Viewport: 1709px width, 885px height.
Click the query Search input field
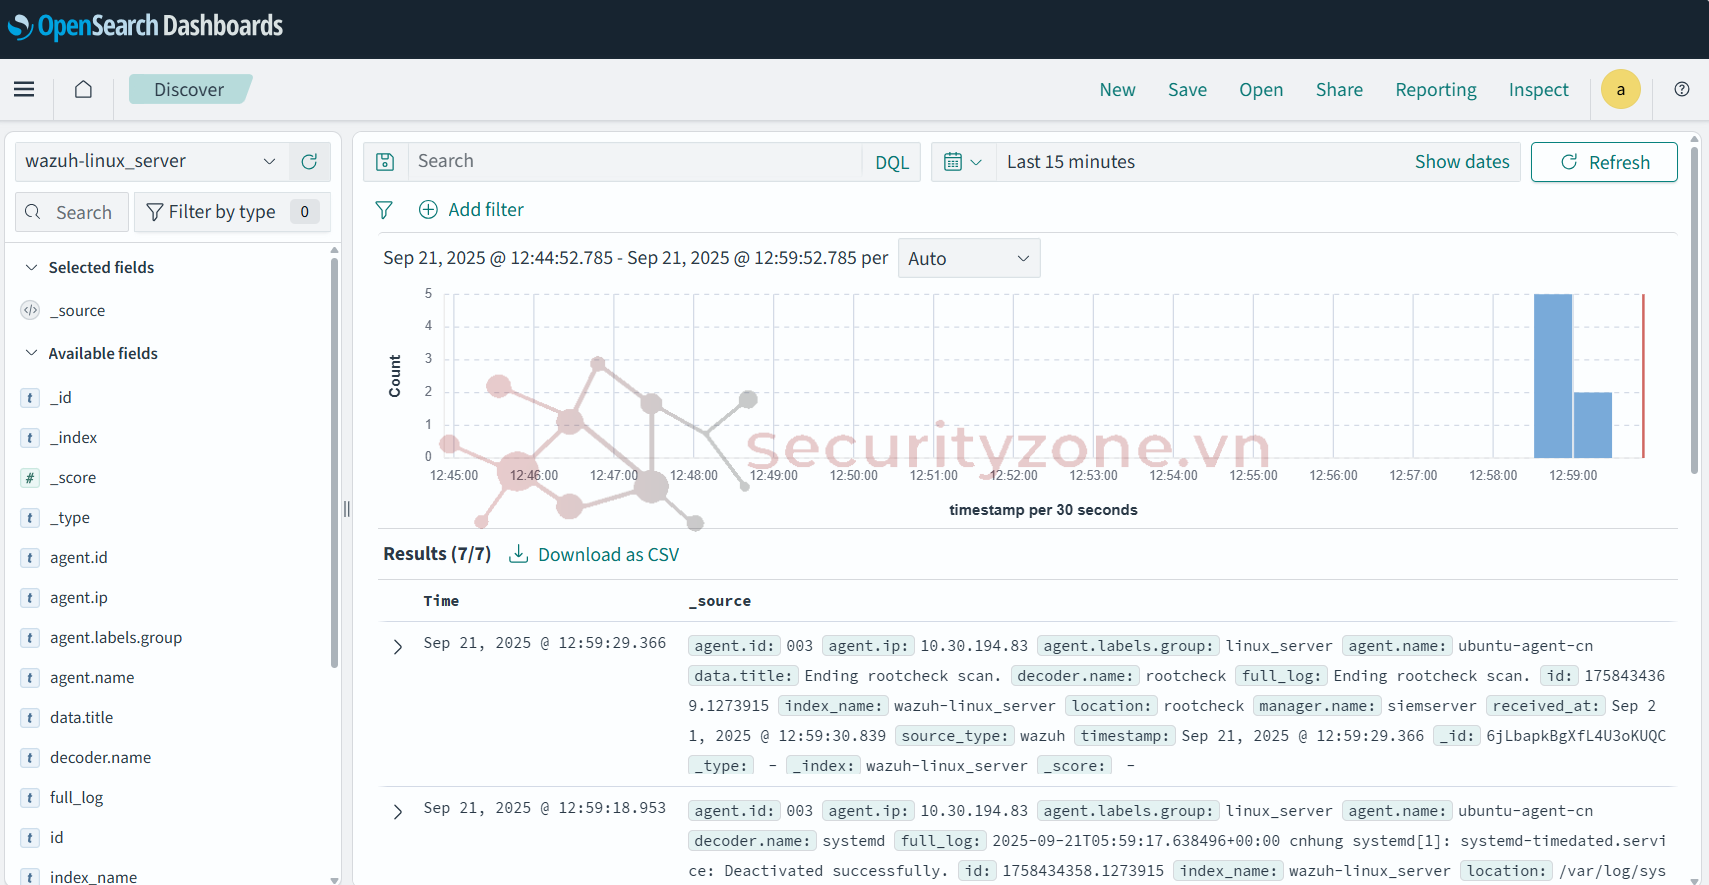pos(635,162)
